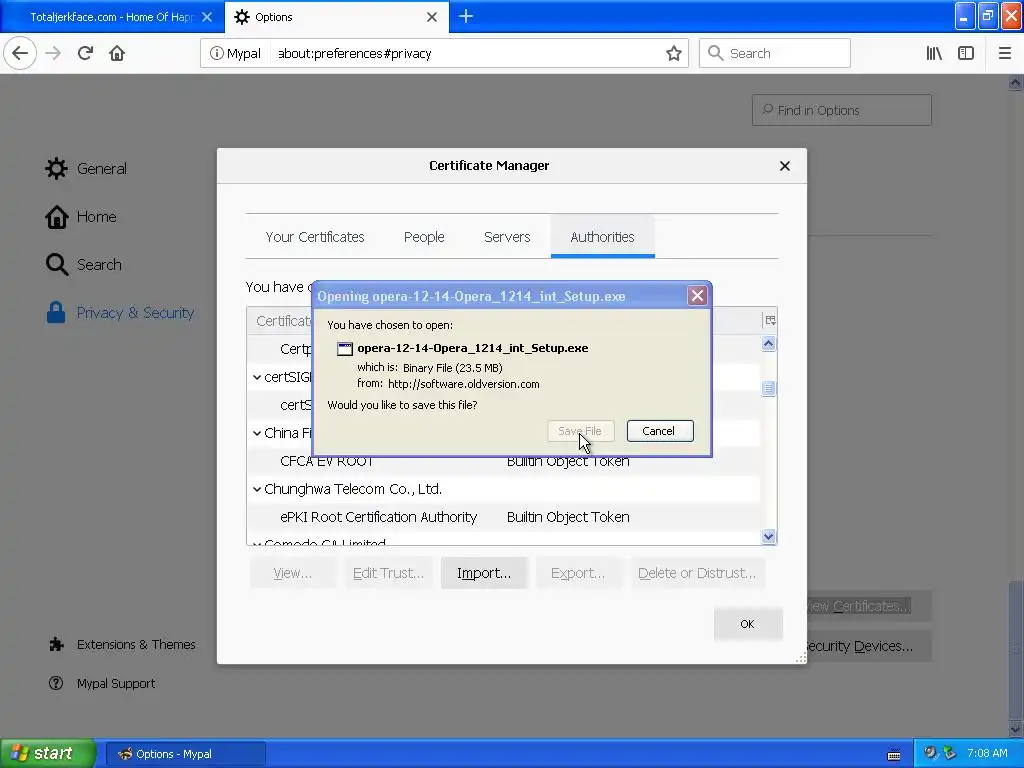Screen dimensions: 1024x768
Task: Click the 7:08 AM taskbar clock
Action: 987,753
